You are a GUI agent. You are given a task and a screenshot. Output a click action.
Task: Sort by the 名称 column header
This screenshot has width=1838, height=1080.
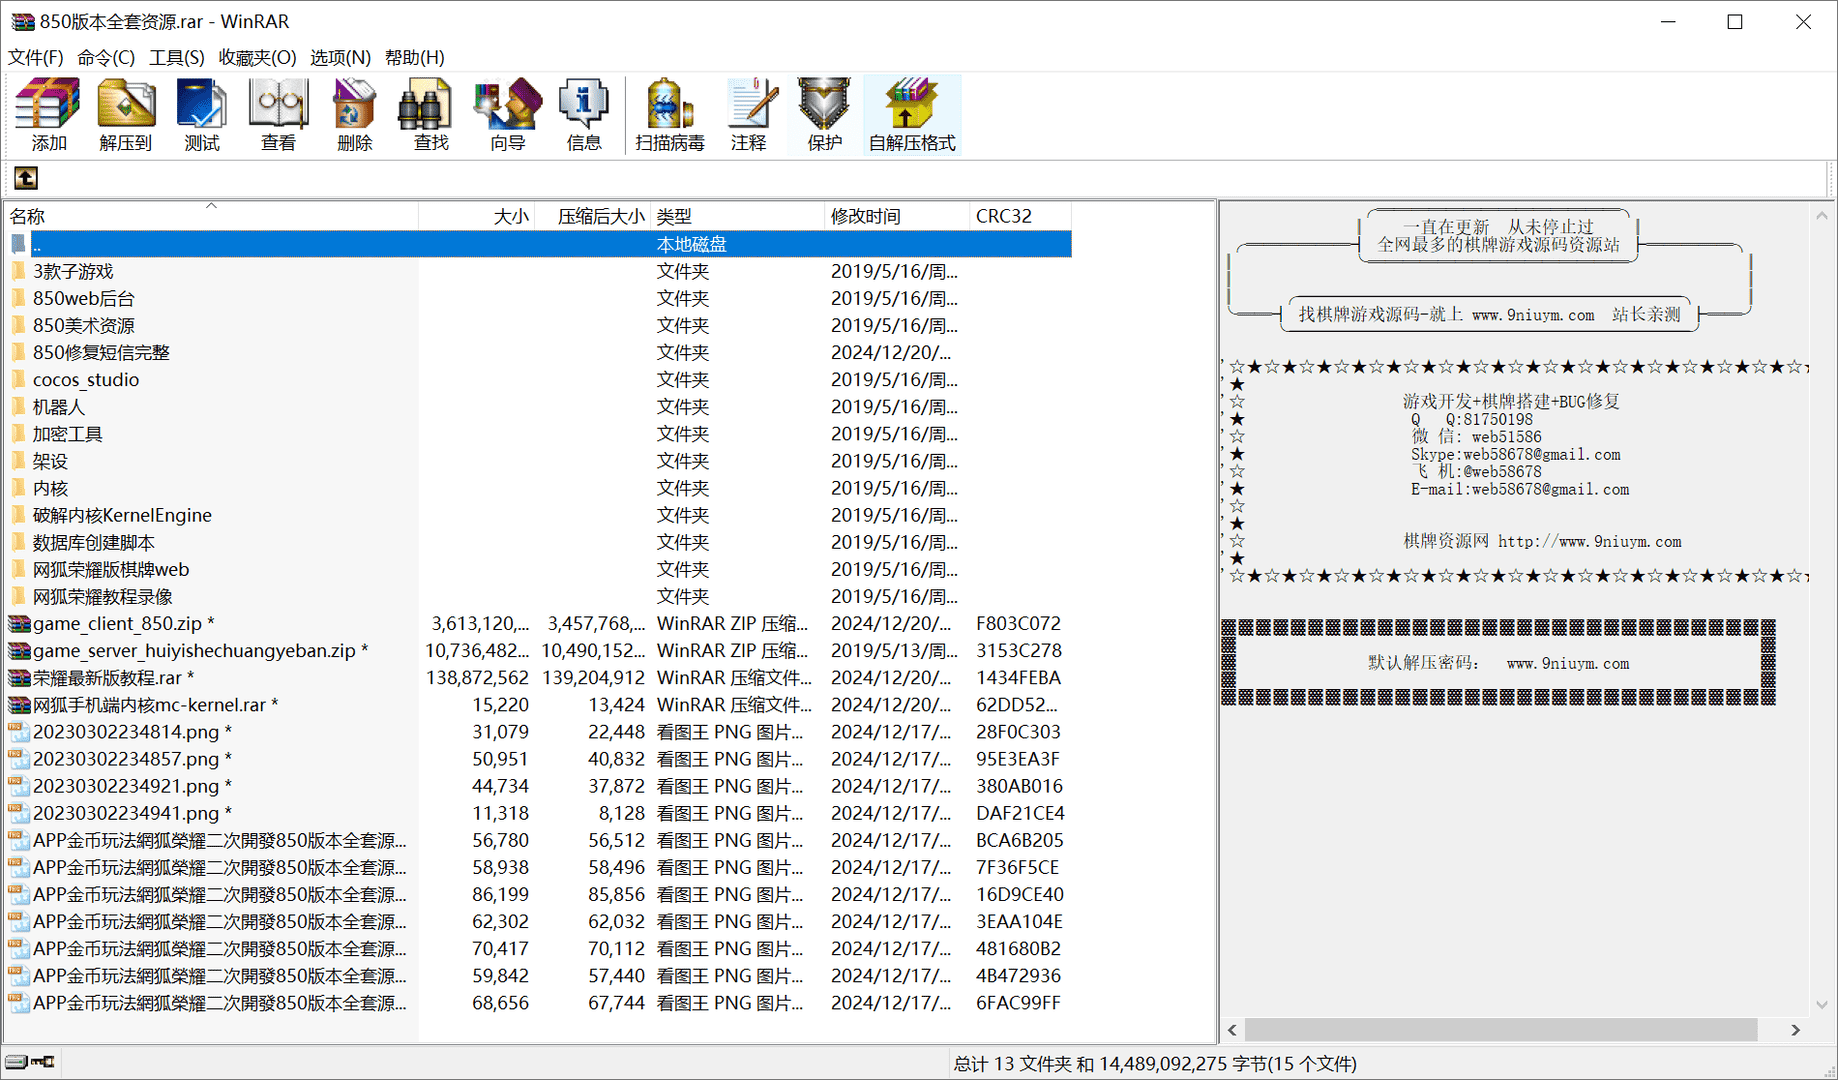point(212,216)
